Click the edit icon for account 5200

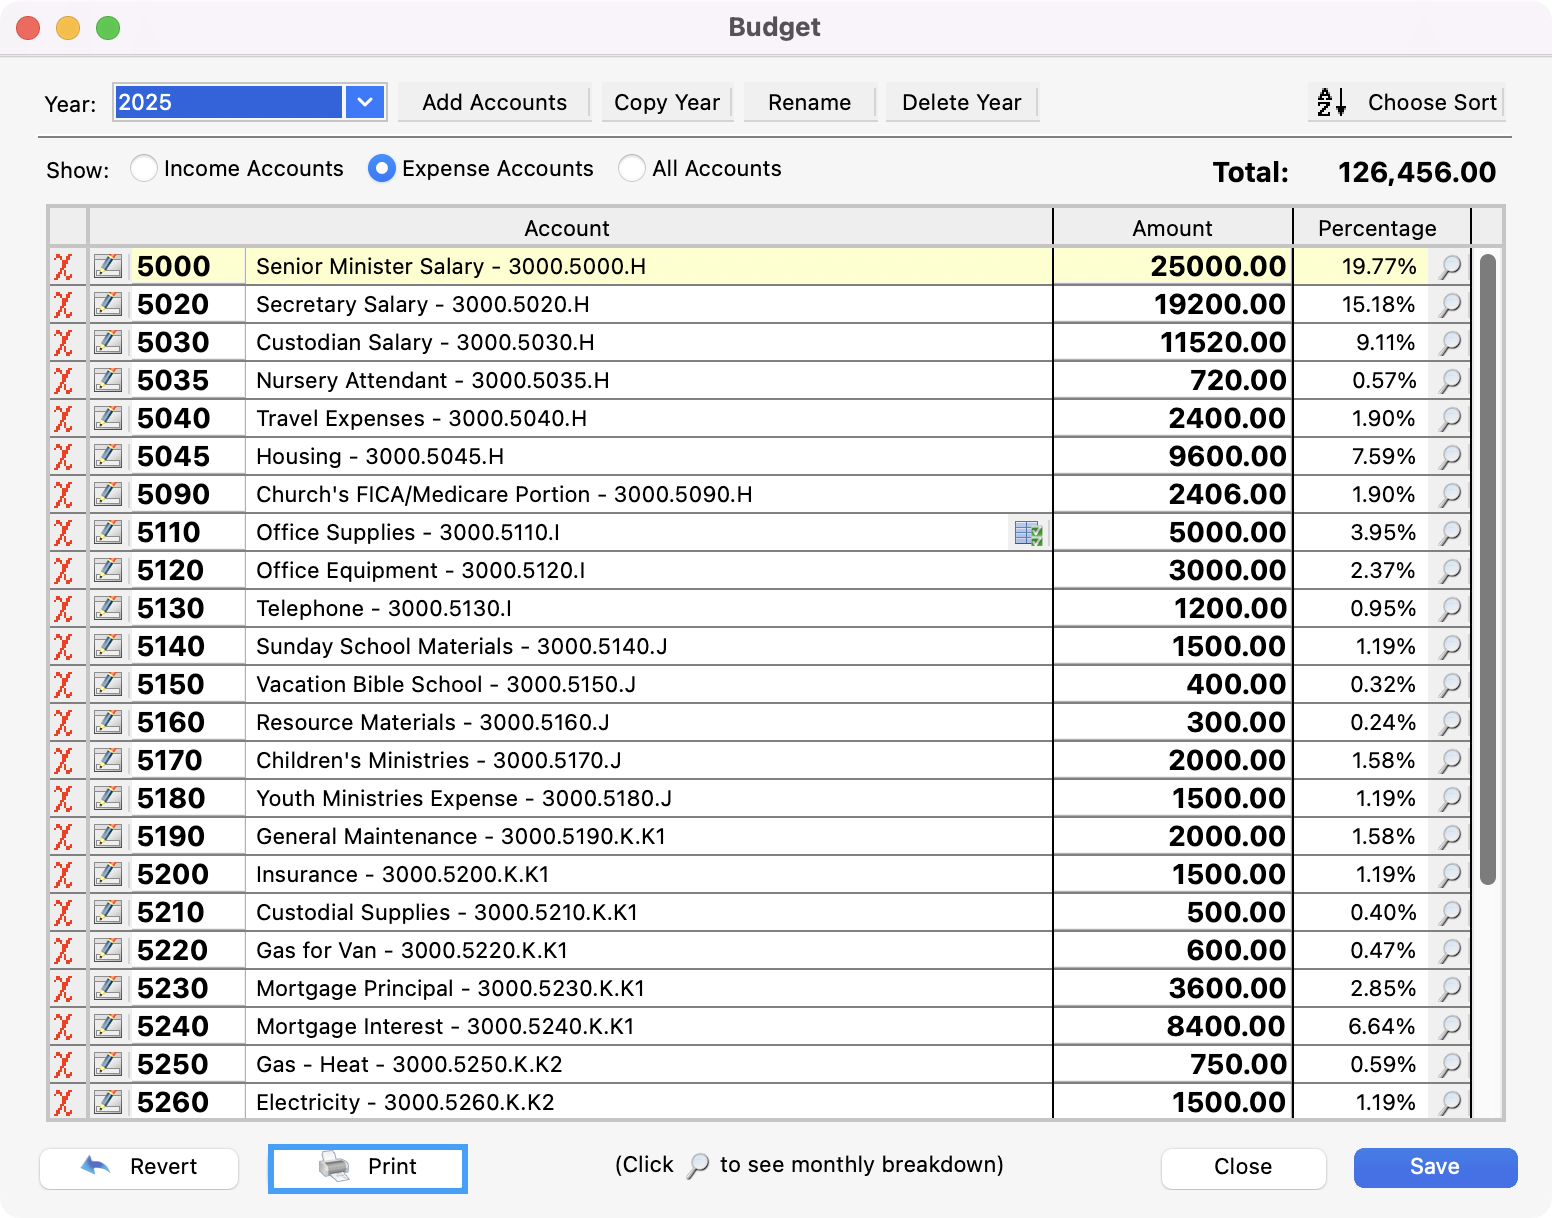click(x=108, y=875)
